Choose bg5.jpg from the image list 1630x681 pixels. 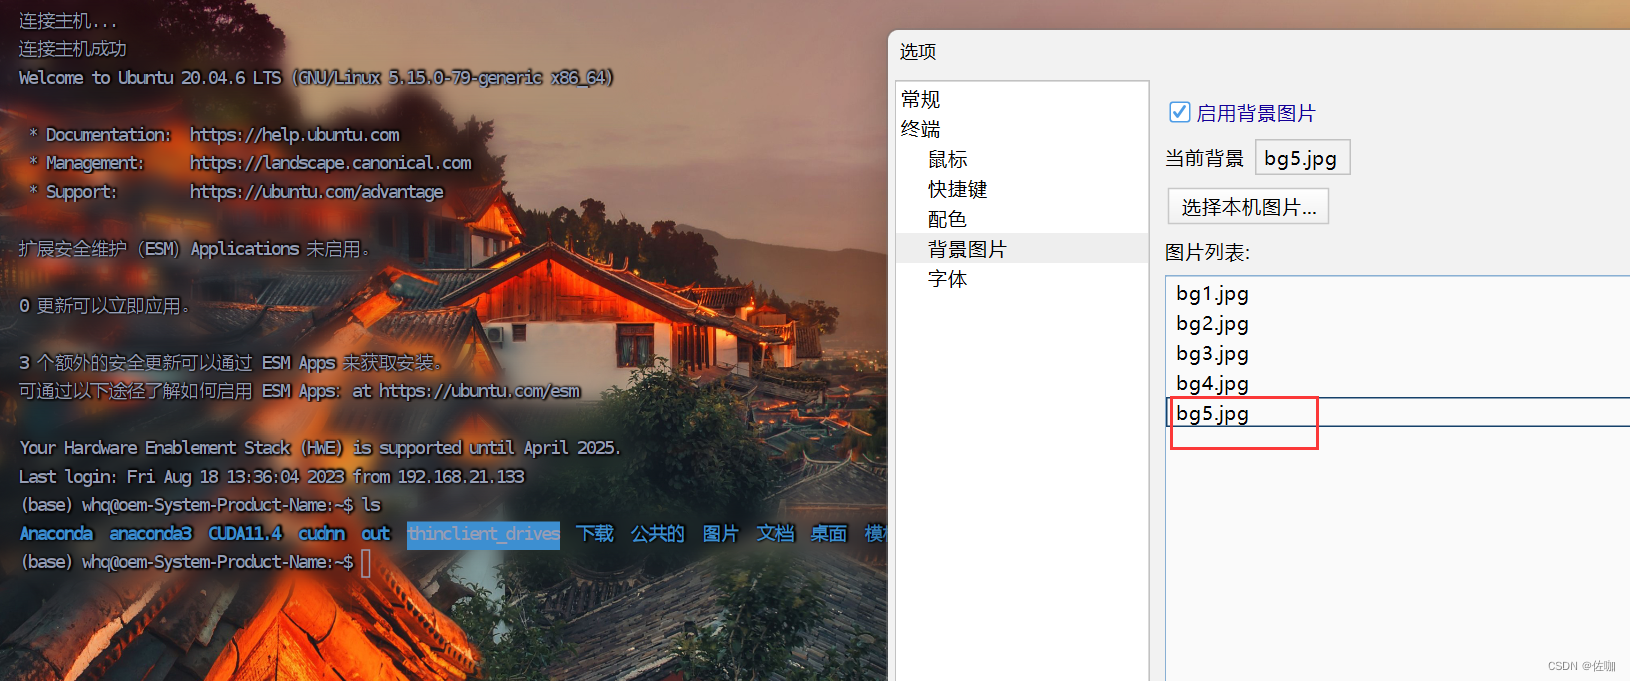pyautogui.click(x=1212, y=413)
